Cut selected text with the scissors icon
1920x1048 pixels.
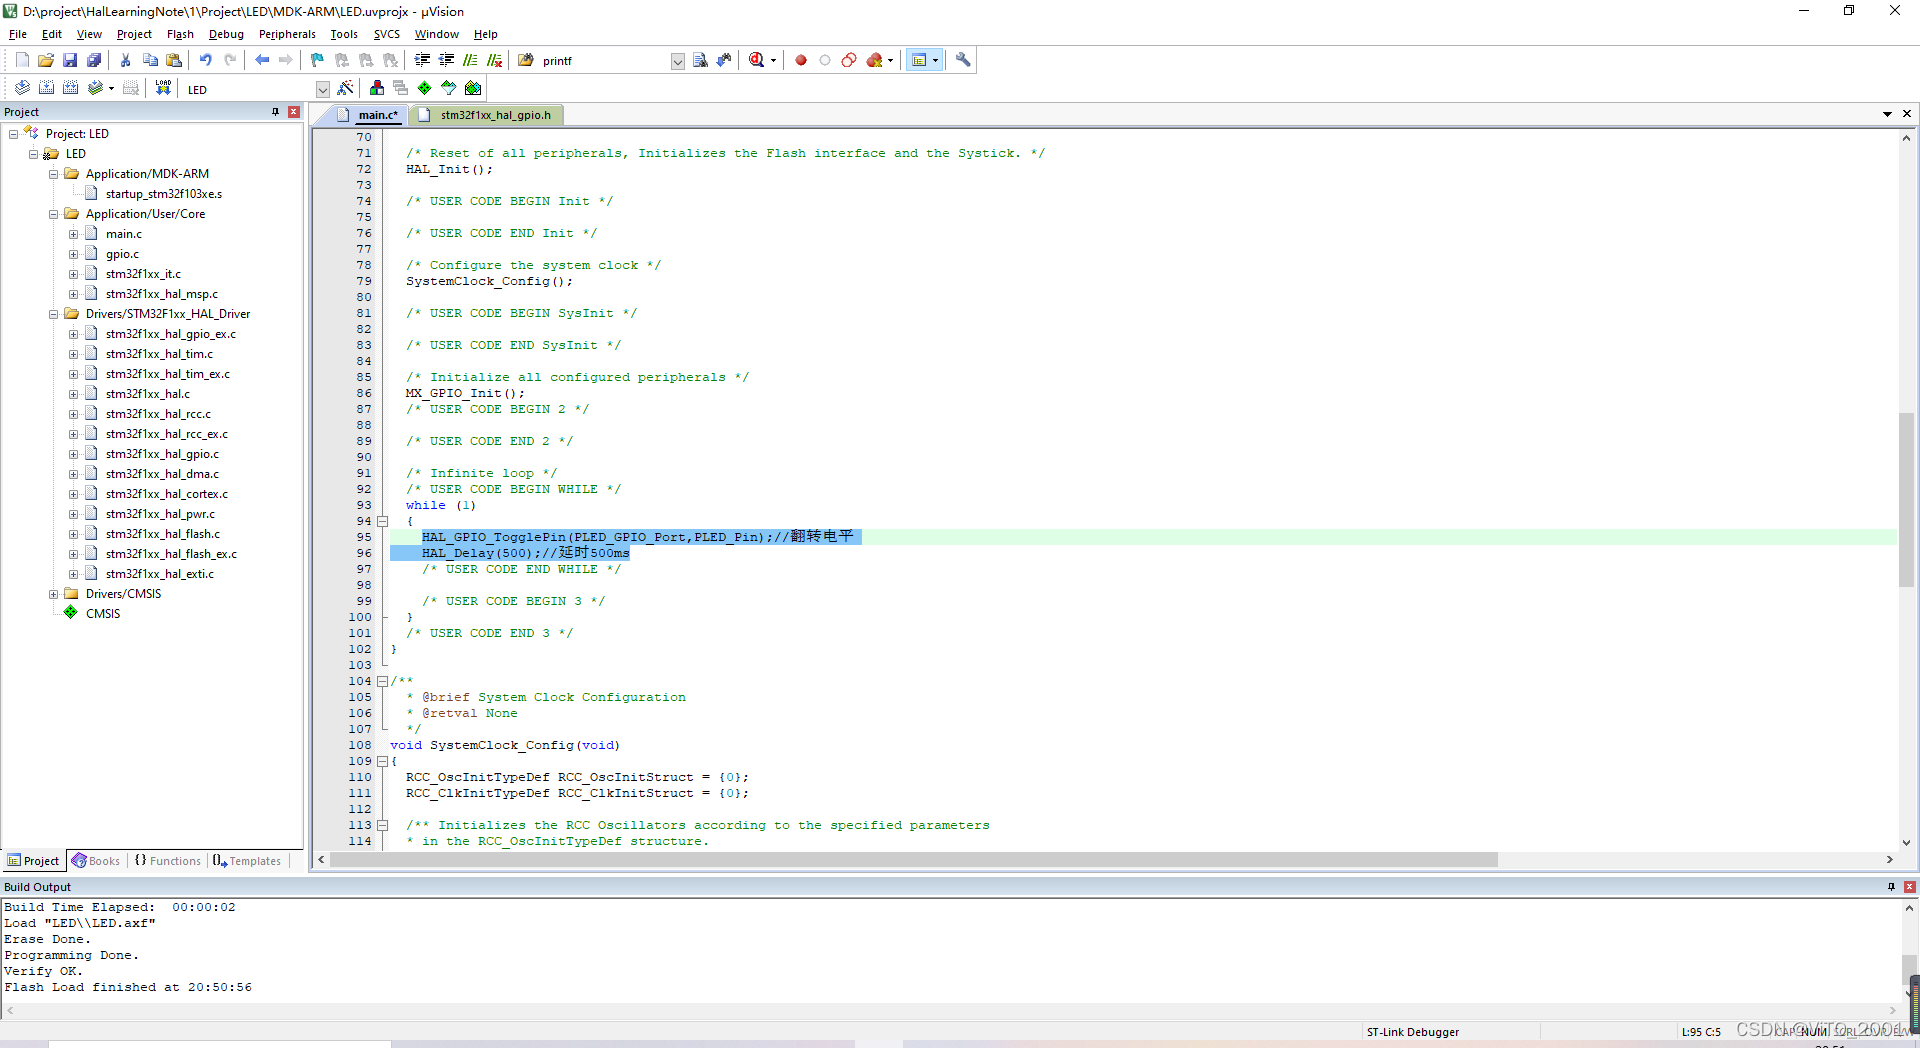126,60
